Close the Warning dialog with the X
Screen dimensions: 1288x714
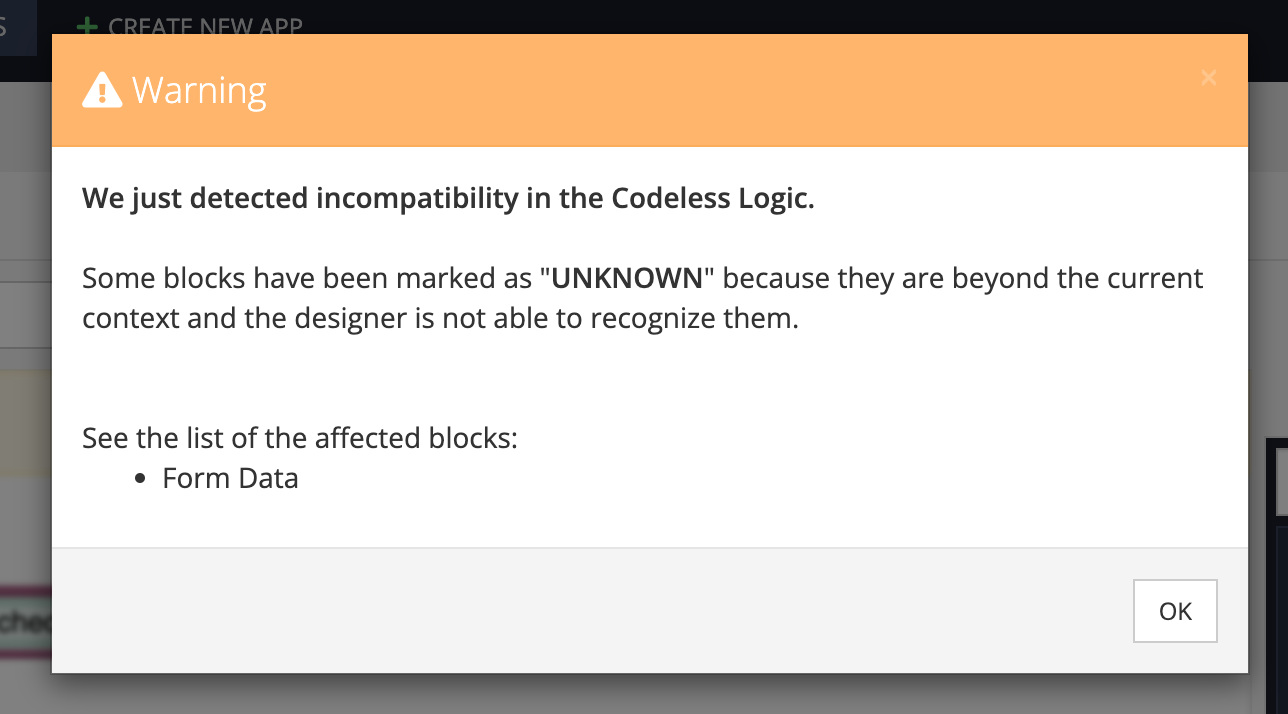pyautogui.click(x=1209, y=78)
